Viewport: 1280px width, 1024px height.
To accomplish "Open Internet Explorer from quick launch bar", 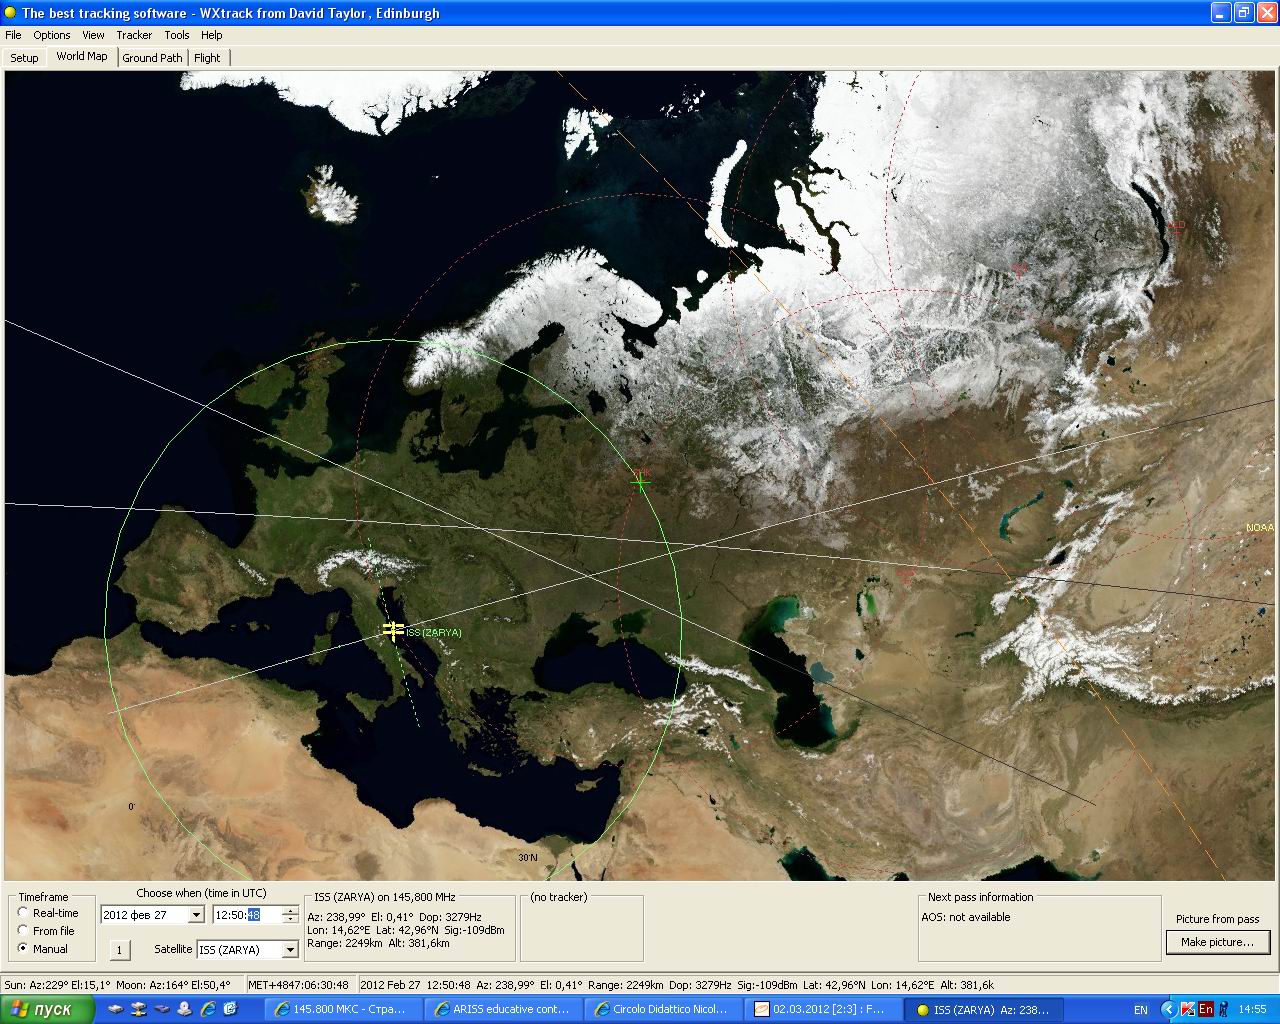I will 208,1009.
